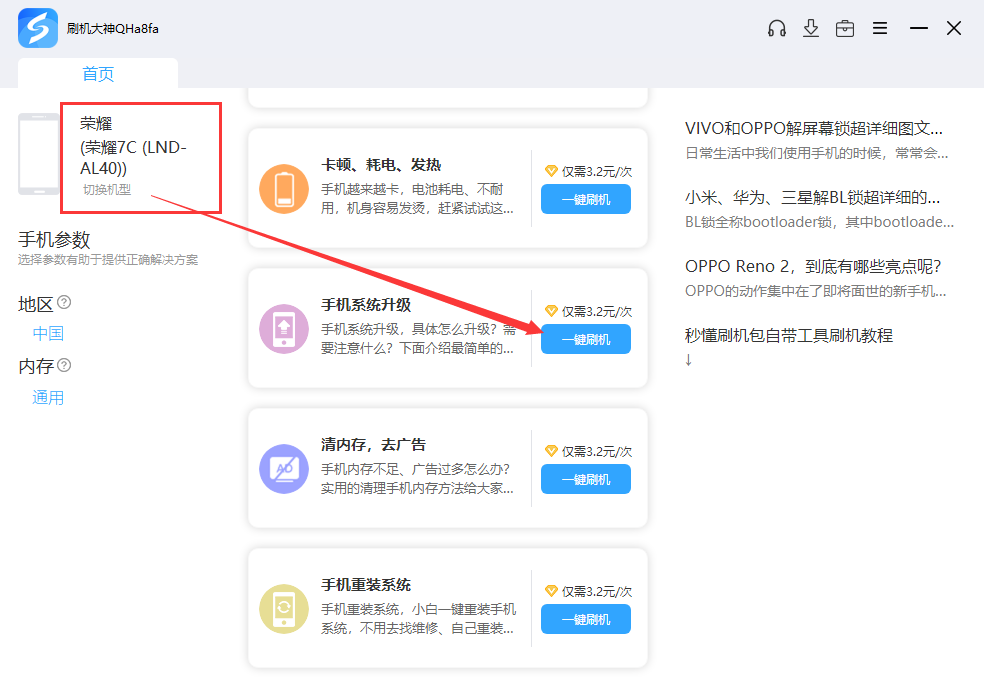Screen dimensions: 984x684
Task: Click diamond icon in 手机重装系统 card
Action: point(551,590)
